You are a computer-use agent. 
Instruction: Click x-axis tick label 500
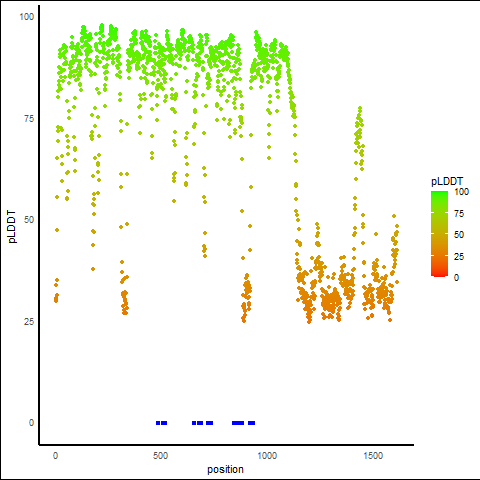[160, 456]
